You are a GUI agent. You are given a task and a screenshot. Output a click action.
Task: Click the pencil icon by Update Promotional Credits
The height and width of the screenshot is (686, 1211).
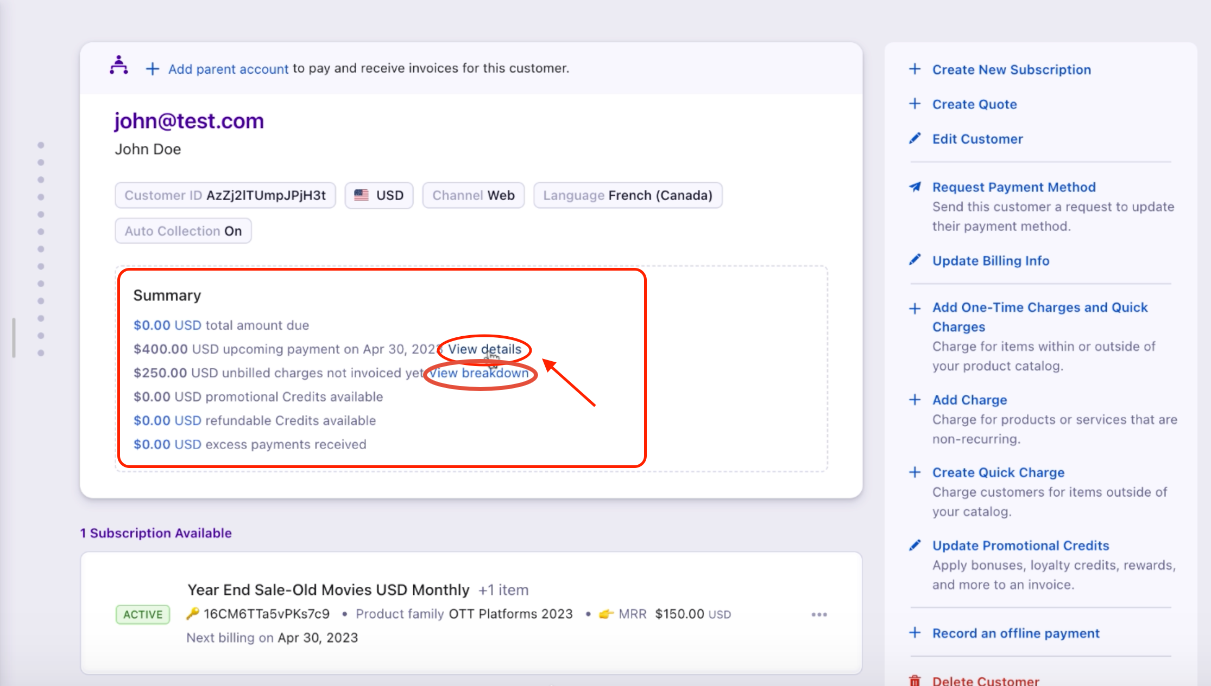pos(914,546)
